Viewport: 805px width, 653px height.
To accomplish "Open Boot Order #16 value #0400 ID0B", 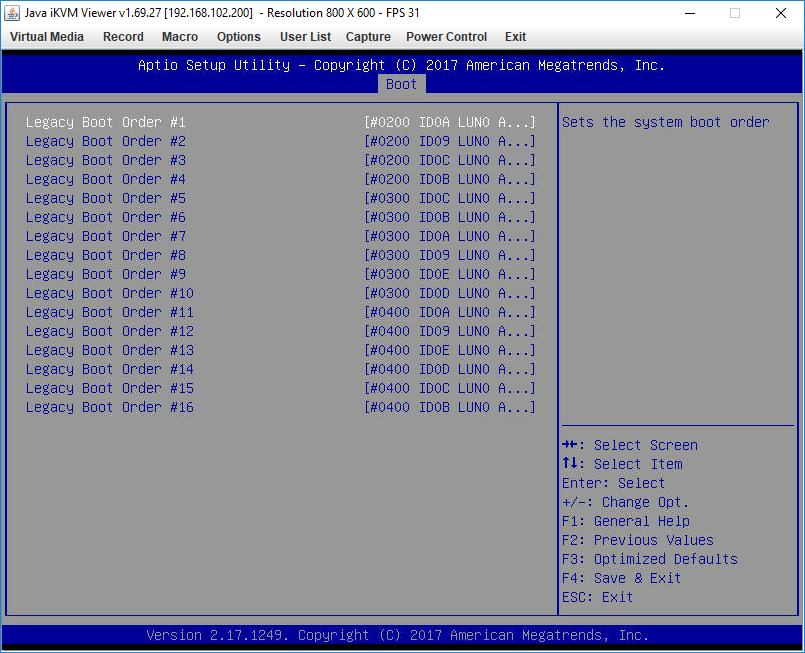I will click(x=450, y=407).
